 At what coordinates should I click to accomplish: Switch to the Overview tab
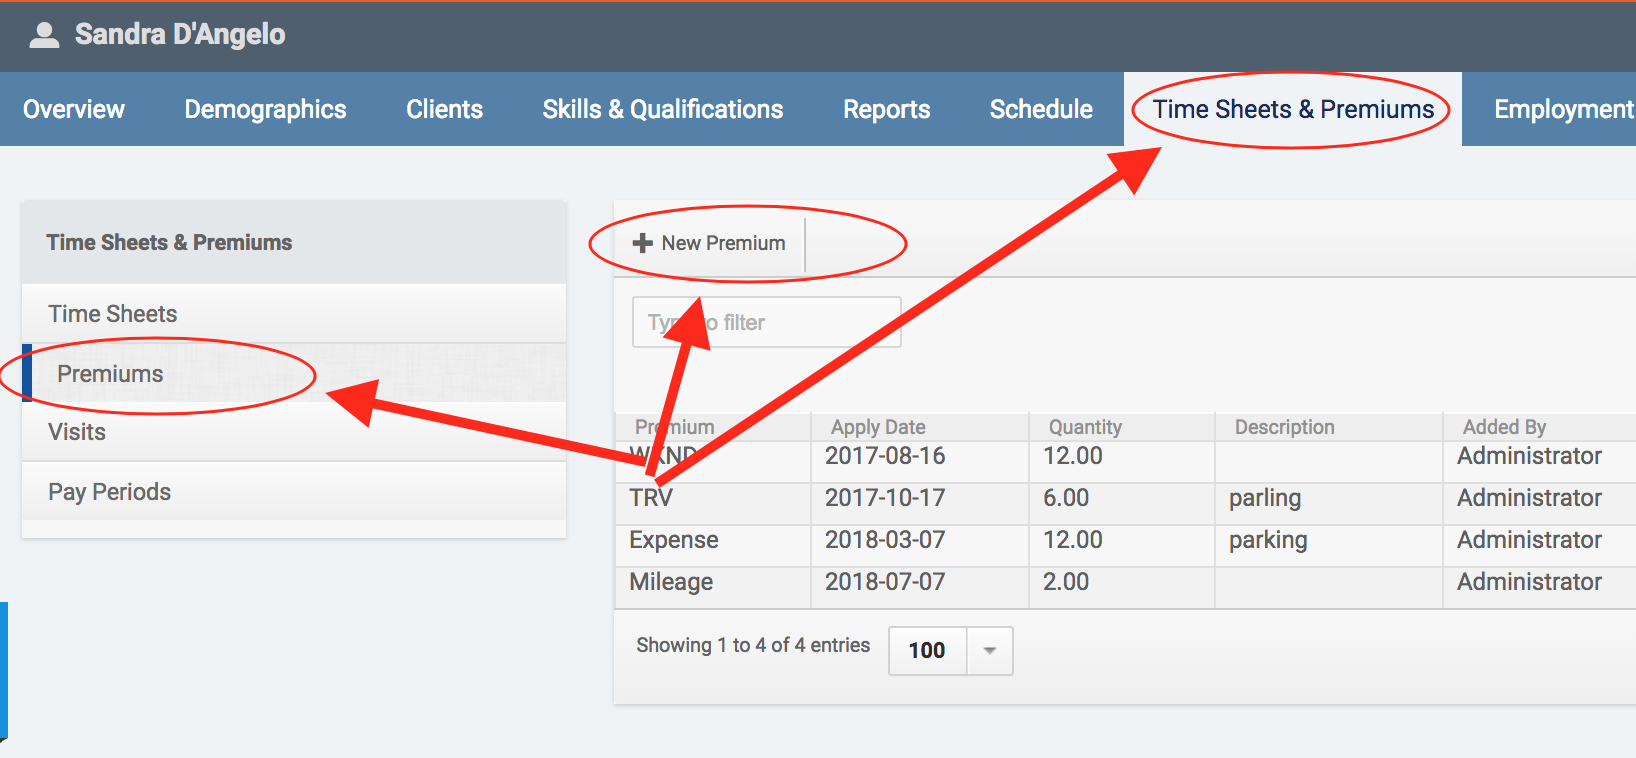74,109
